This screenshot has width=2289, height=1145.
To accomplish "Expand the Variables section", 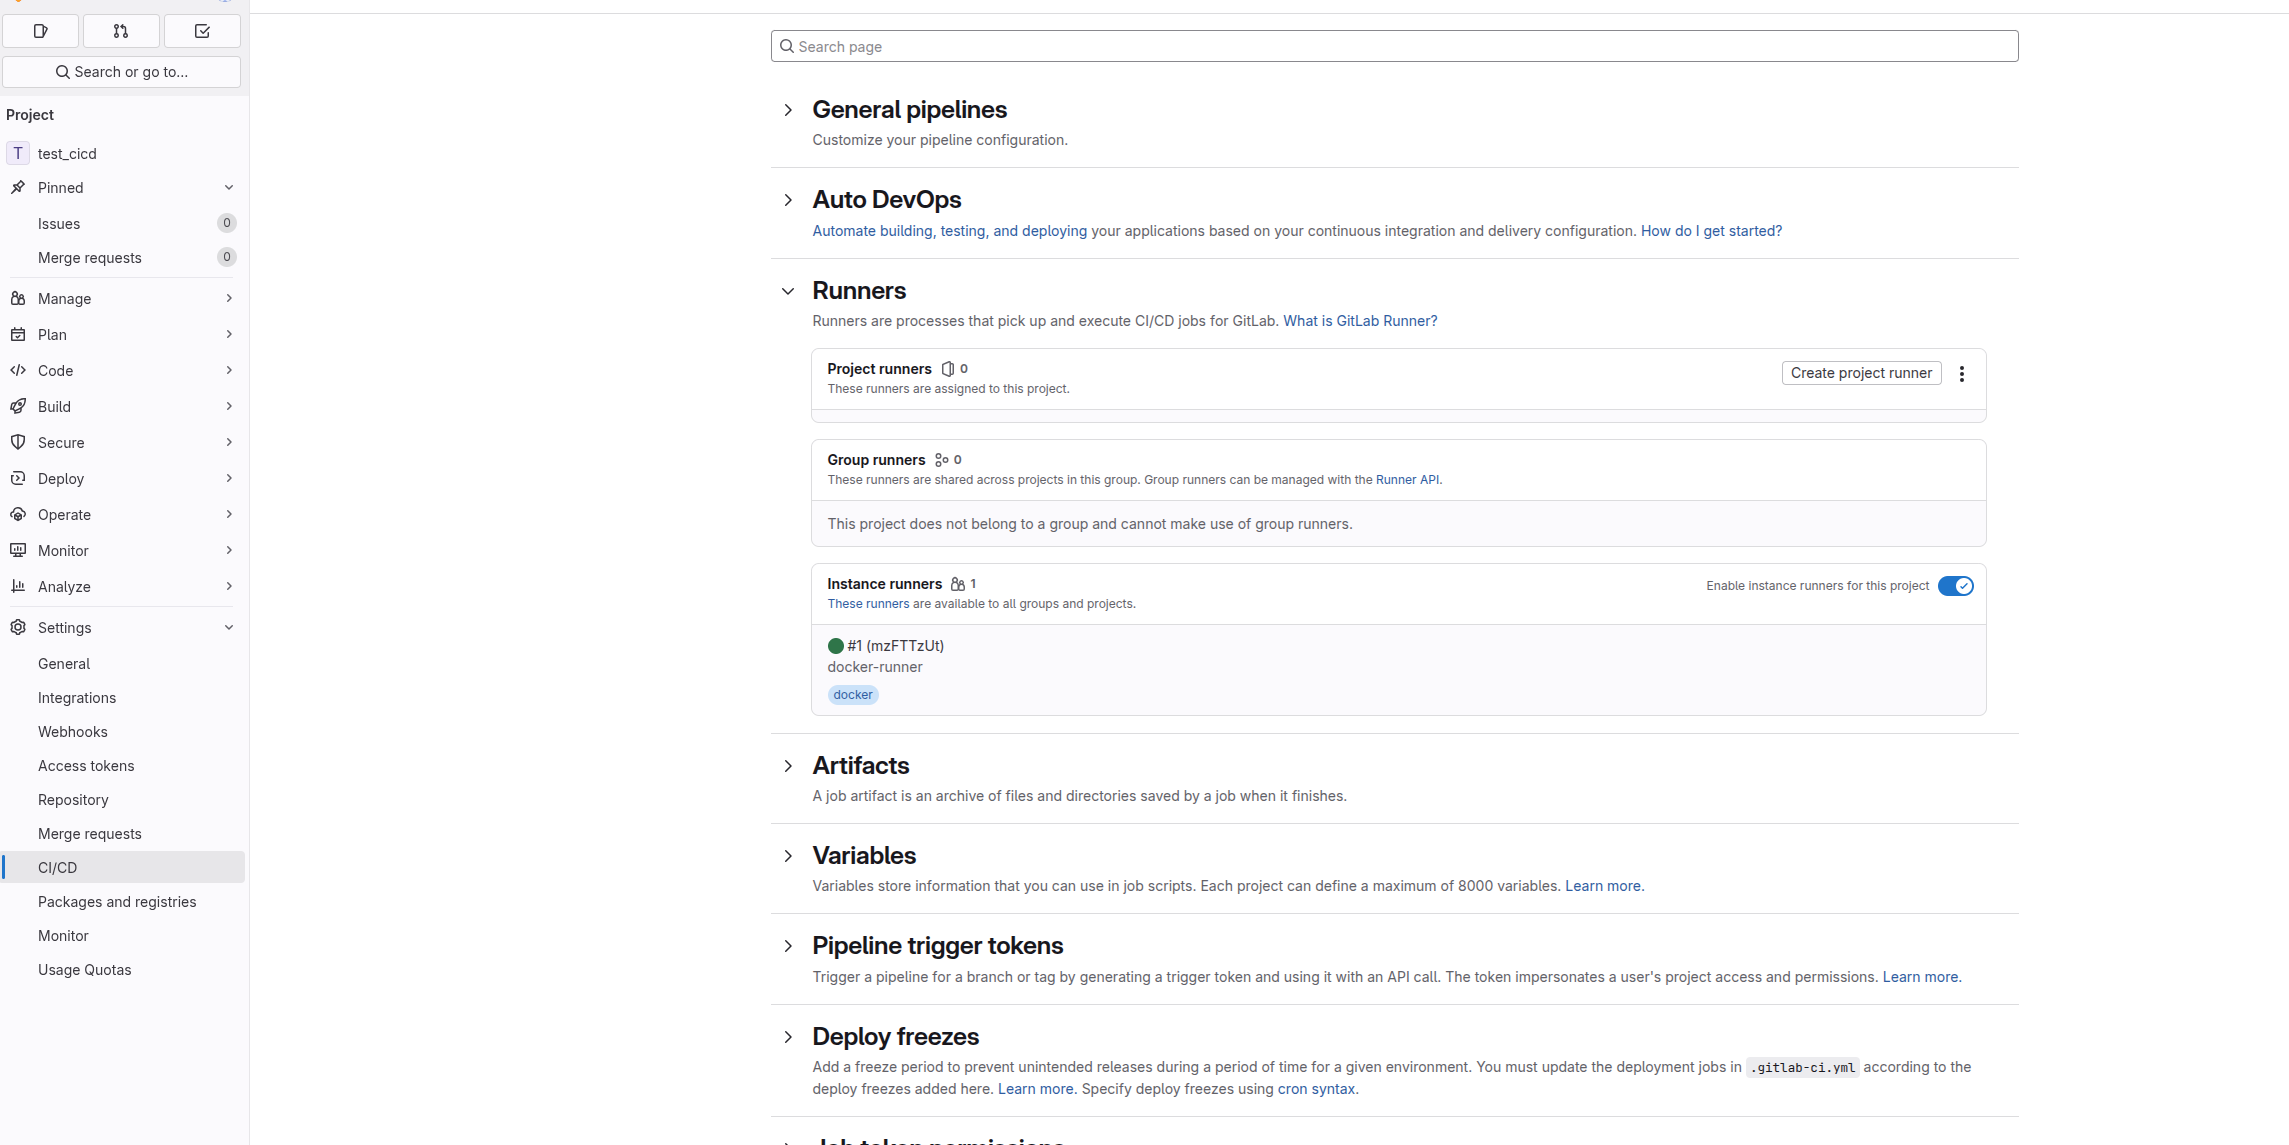I will pos(788,856).
